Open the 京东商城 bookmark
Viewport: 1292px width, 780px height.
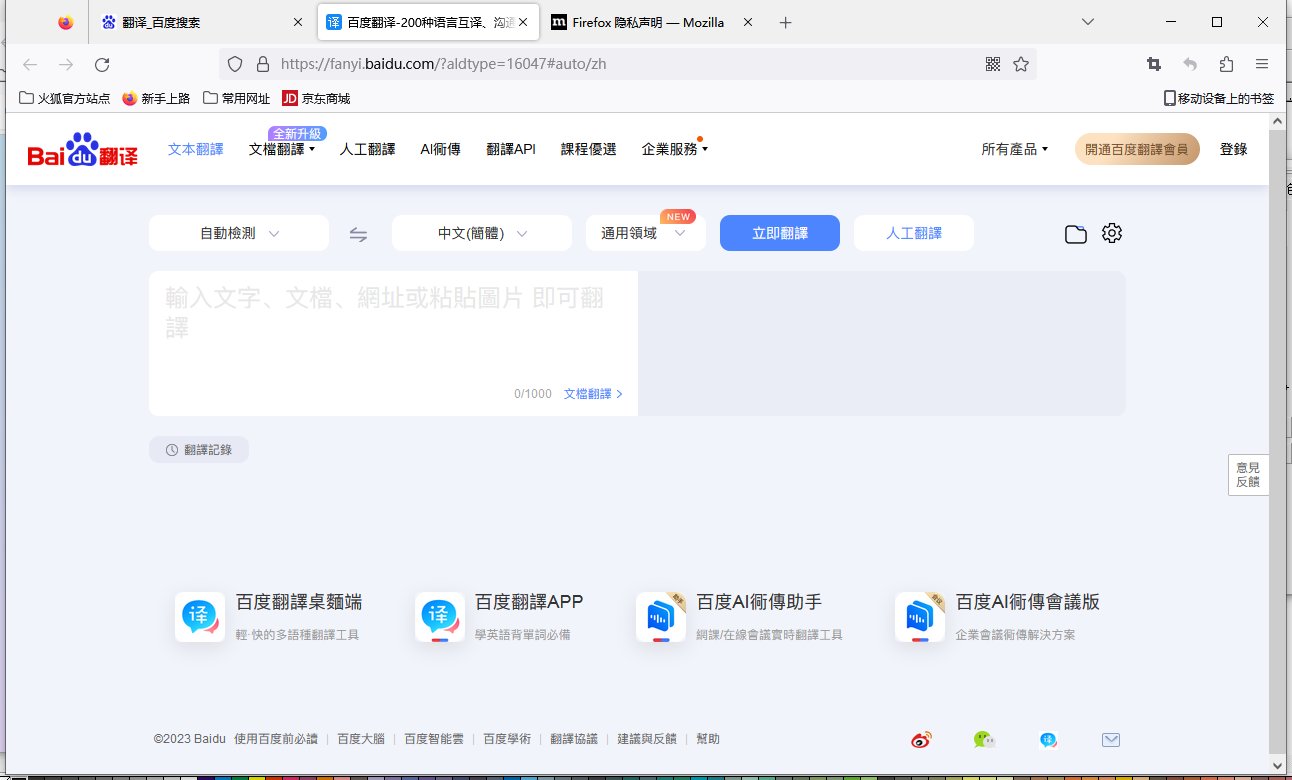[316, 98]
